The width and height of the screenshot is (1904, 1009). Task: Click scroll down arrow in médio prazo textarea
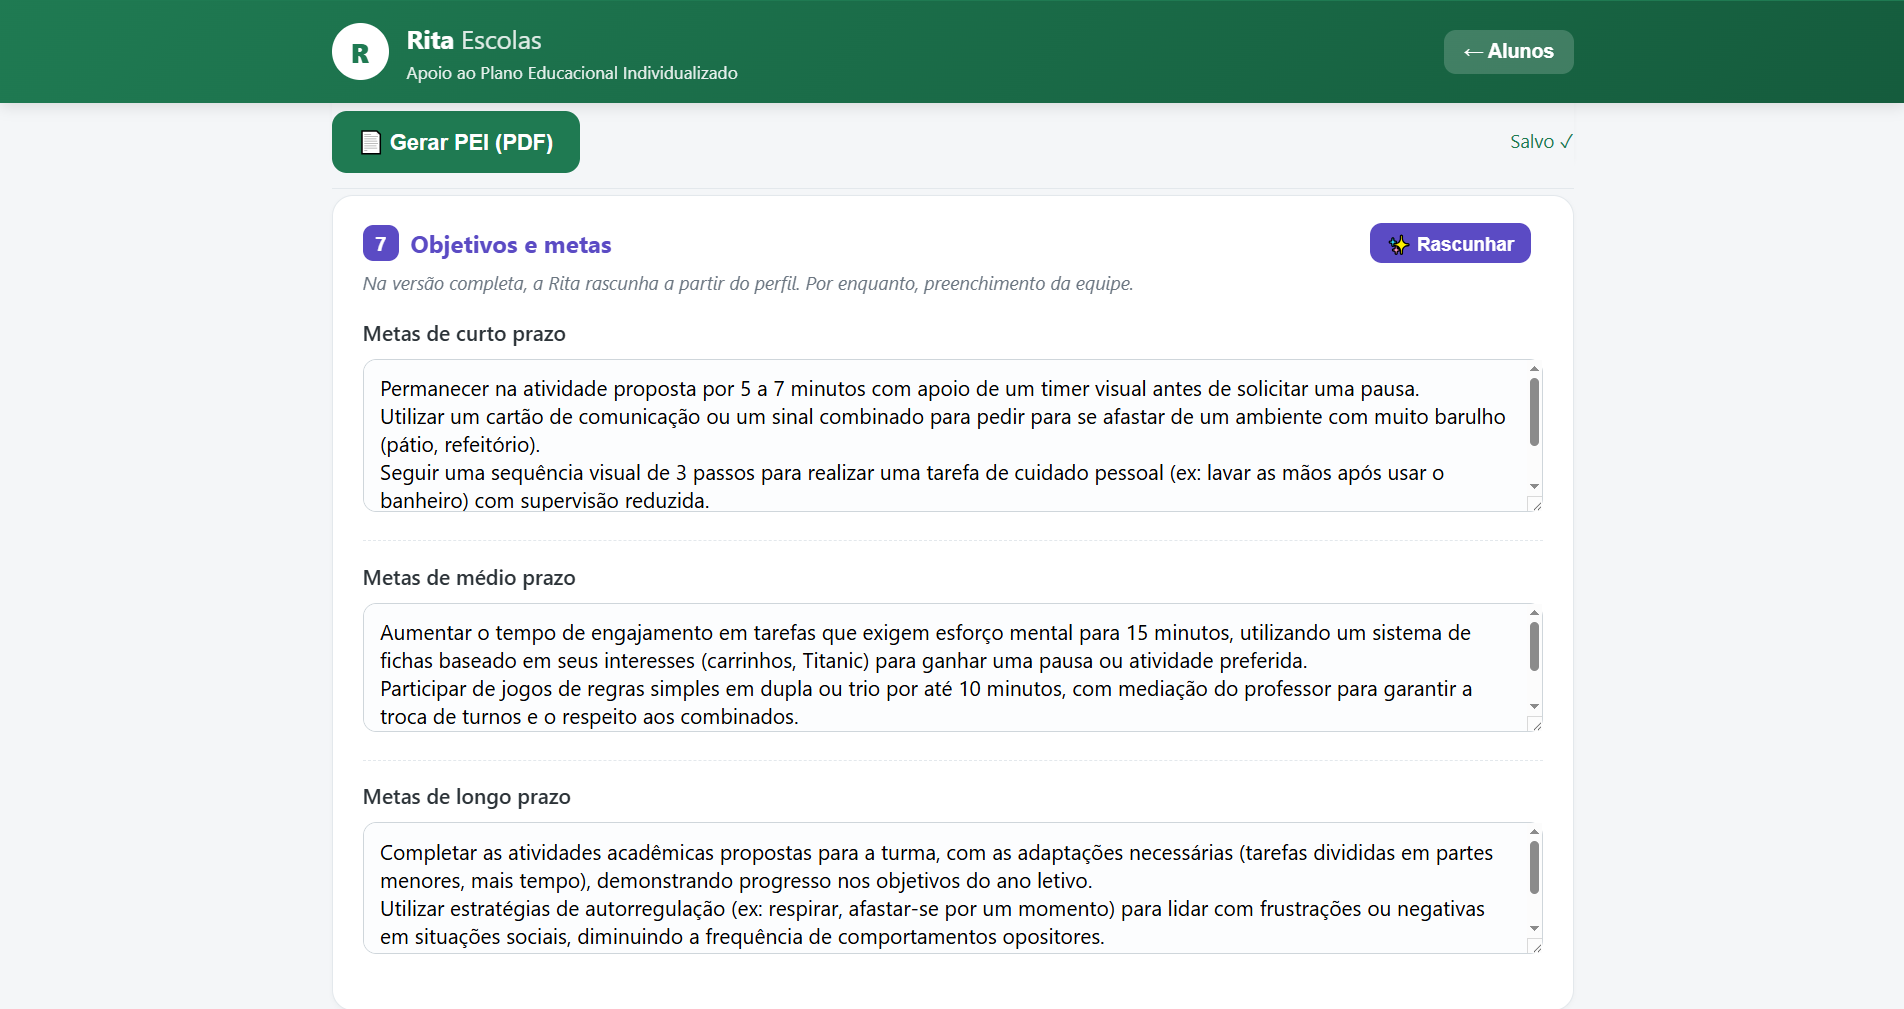click(x=1534, y=706)
